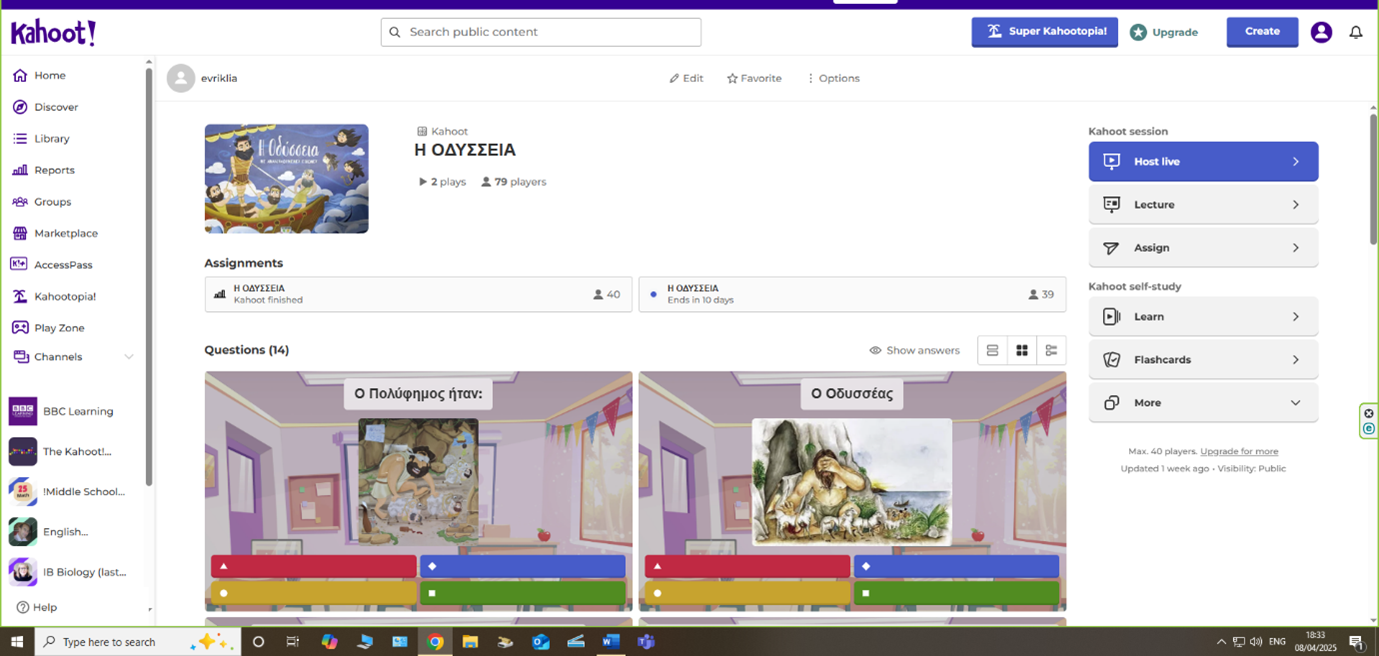
Task: Open question card 'Ο Πολύφημος ήταν:'
Action: pos(418,491)
